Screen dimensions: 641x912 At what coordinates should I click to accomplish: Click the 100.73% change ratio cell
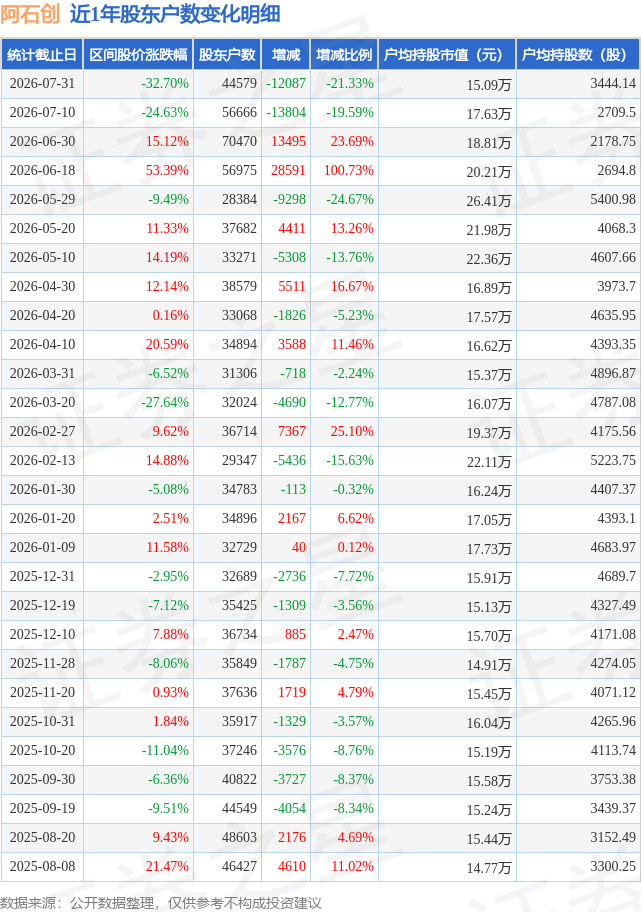(x=349, y=170)
